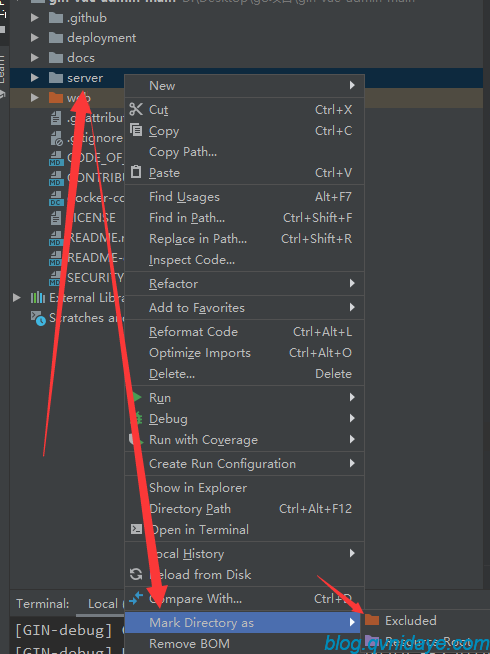Screen dimensions: 490x654
Task: Click the Paste clipboard icon
Action: coord(136,171)
